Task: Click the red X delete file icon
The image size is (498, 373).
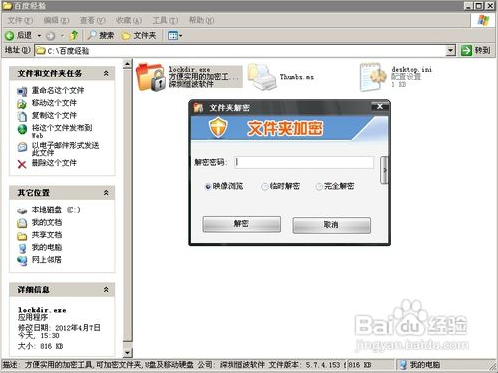Action: pyautogui.click(x=22, y=164)
